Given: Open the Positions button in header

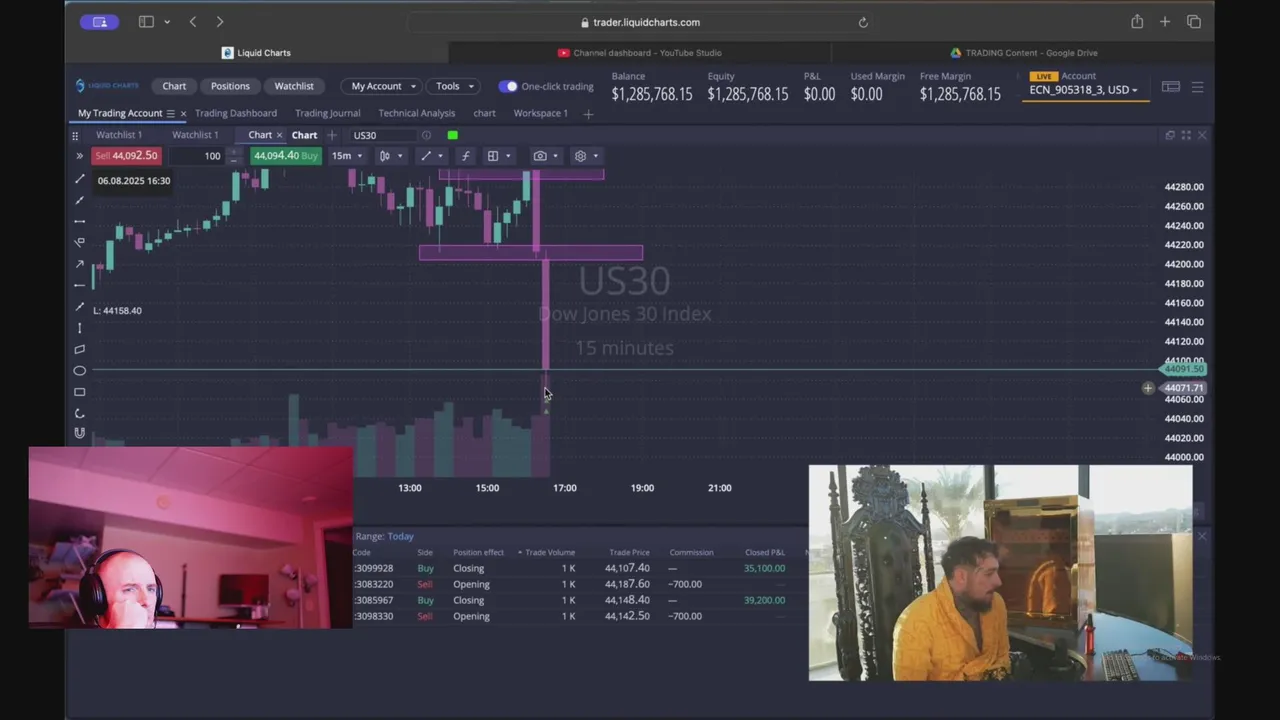Looking at the screenshot, I should (230, 86).
